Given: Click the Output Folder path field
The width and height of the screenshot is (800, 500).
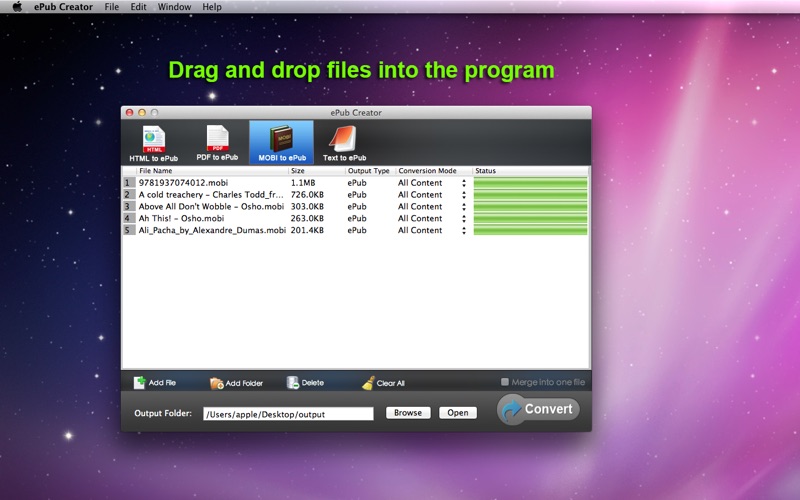Looking at the screenshot, I should (x=288, y=414).
